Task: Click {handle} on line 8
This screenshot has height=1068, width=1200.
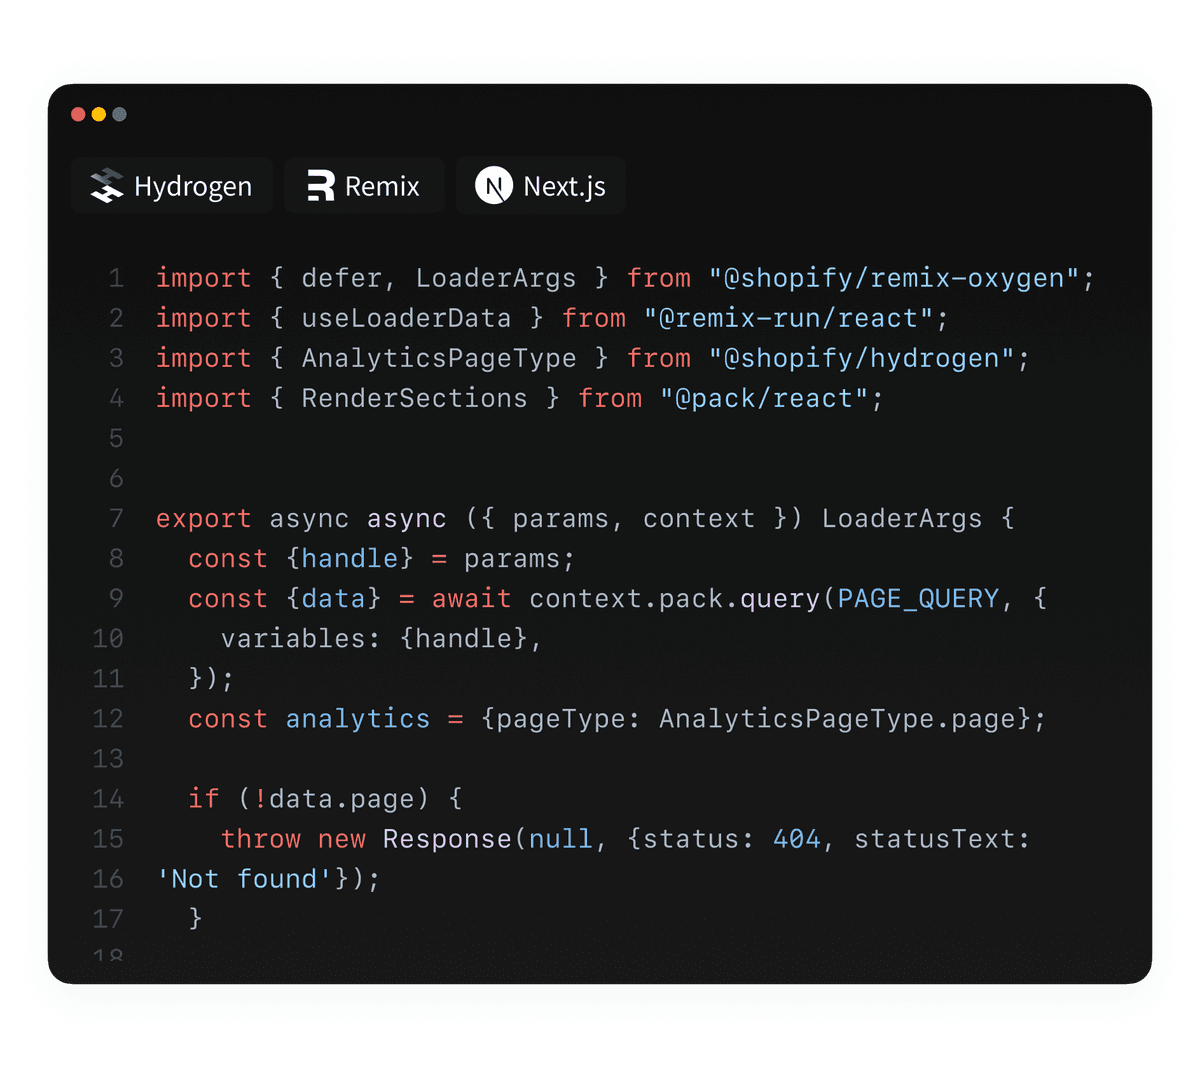Action: click(350, 559)
